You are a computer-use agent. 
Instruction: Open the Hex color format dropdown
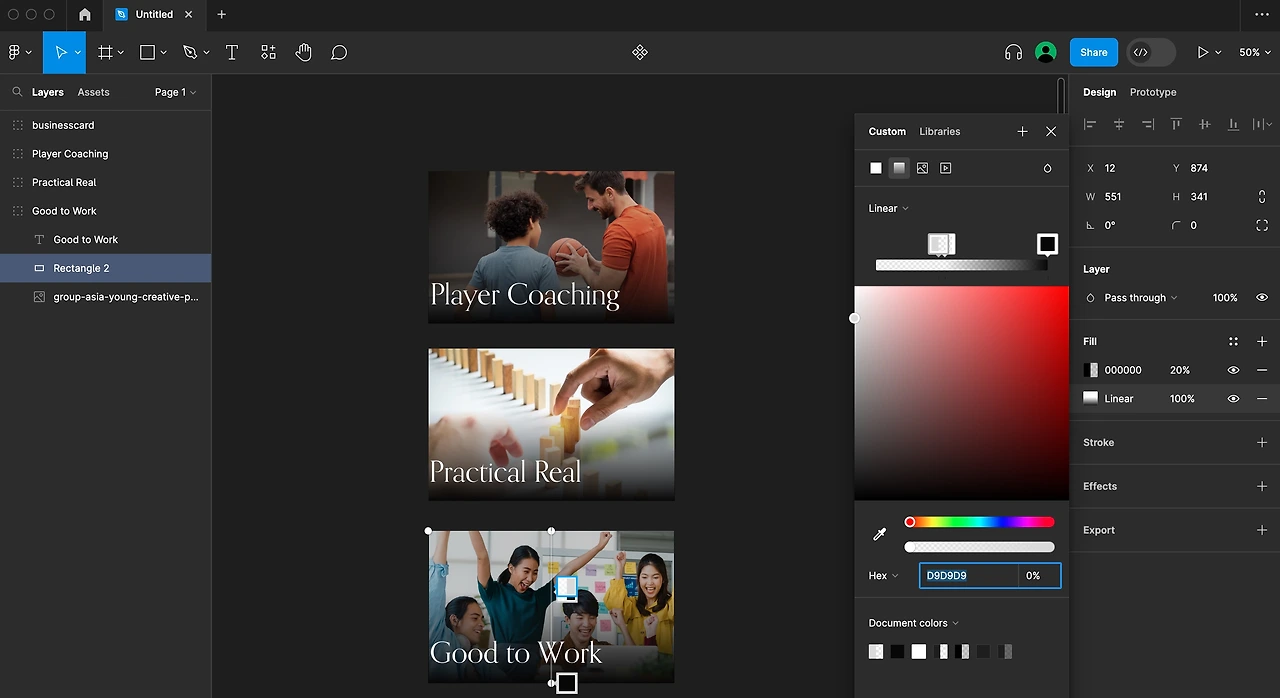[x=883, y=575]
